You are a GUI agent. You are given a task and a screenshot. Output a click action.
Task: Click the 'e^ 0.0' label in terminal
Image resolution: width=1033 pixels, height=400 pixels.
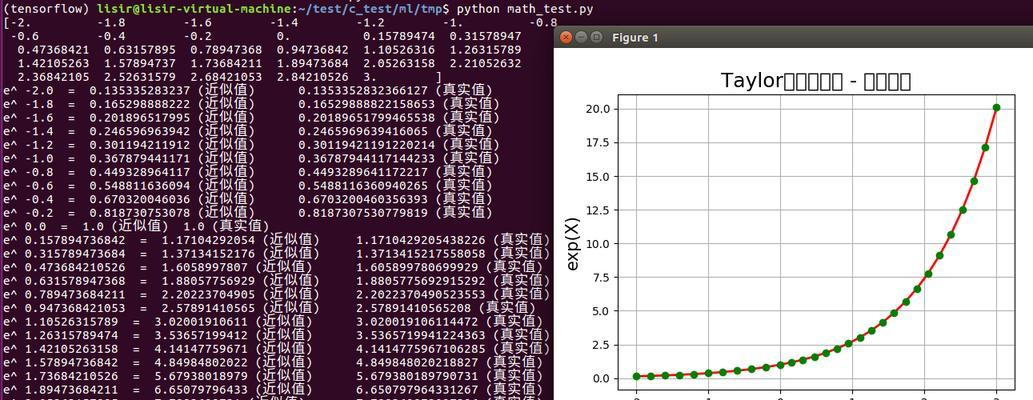(24, 227)
